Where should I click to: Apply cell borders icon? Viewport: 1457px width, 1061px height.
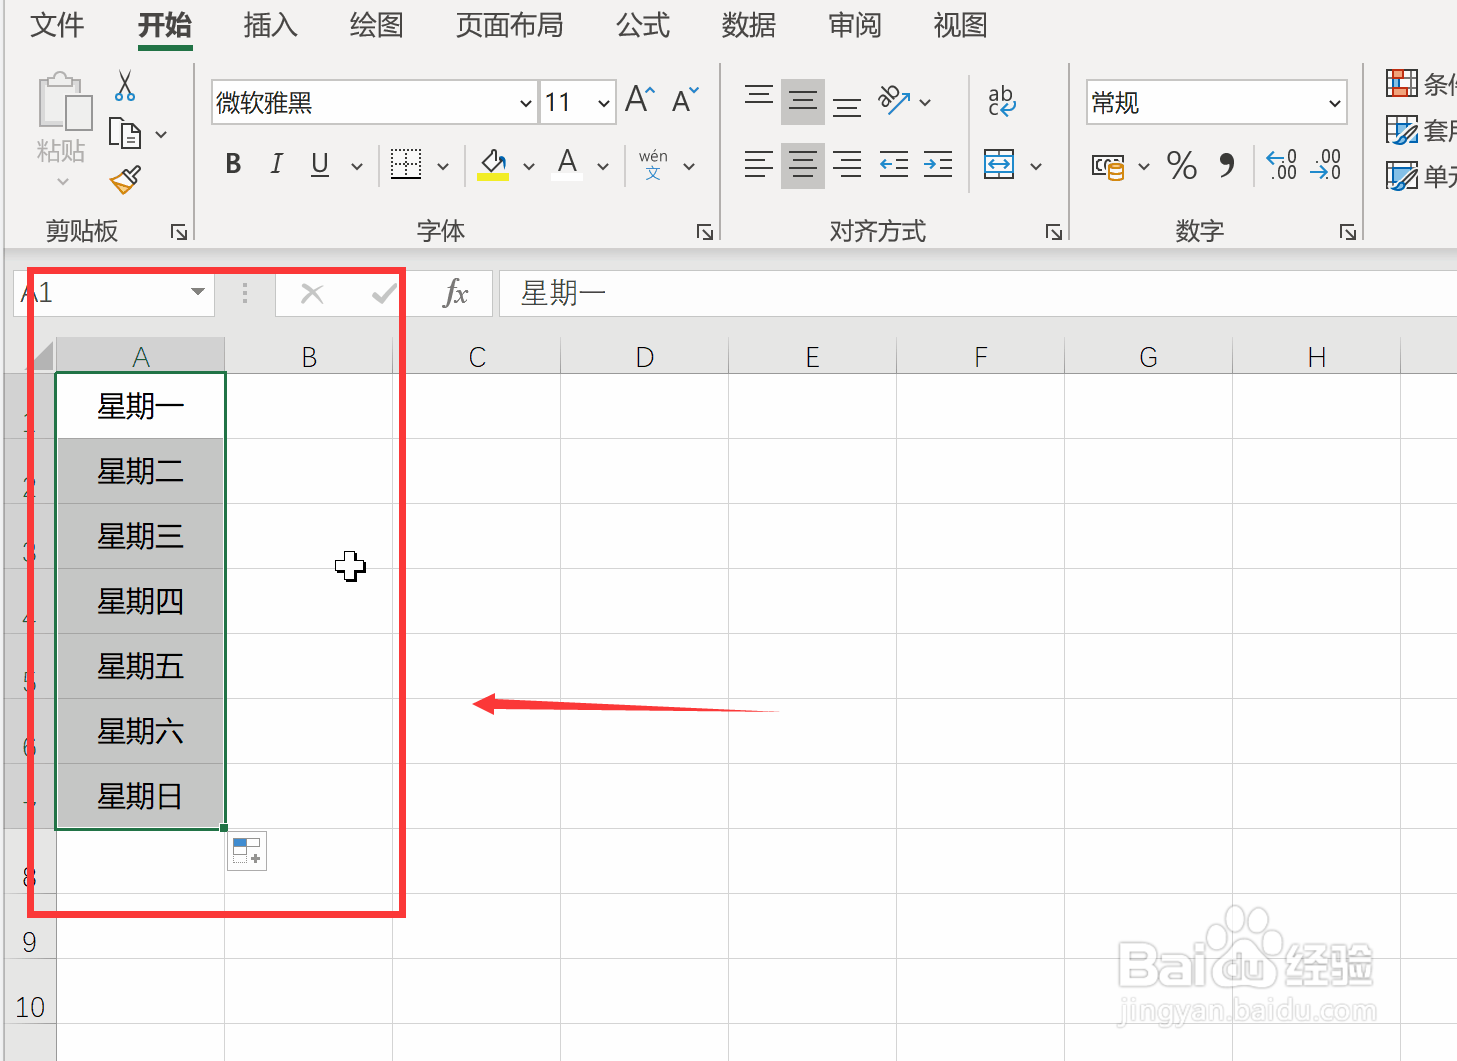(x=406, y=164)
